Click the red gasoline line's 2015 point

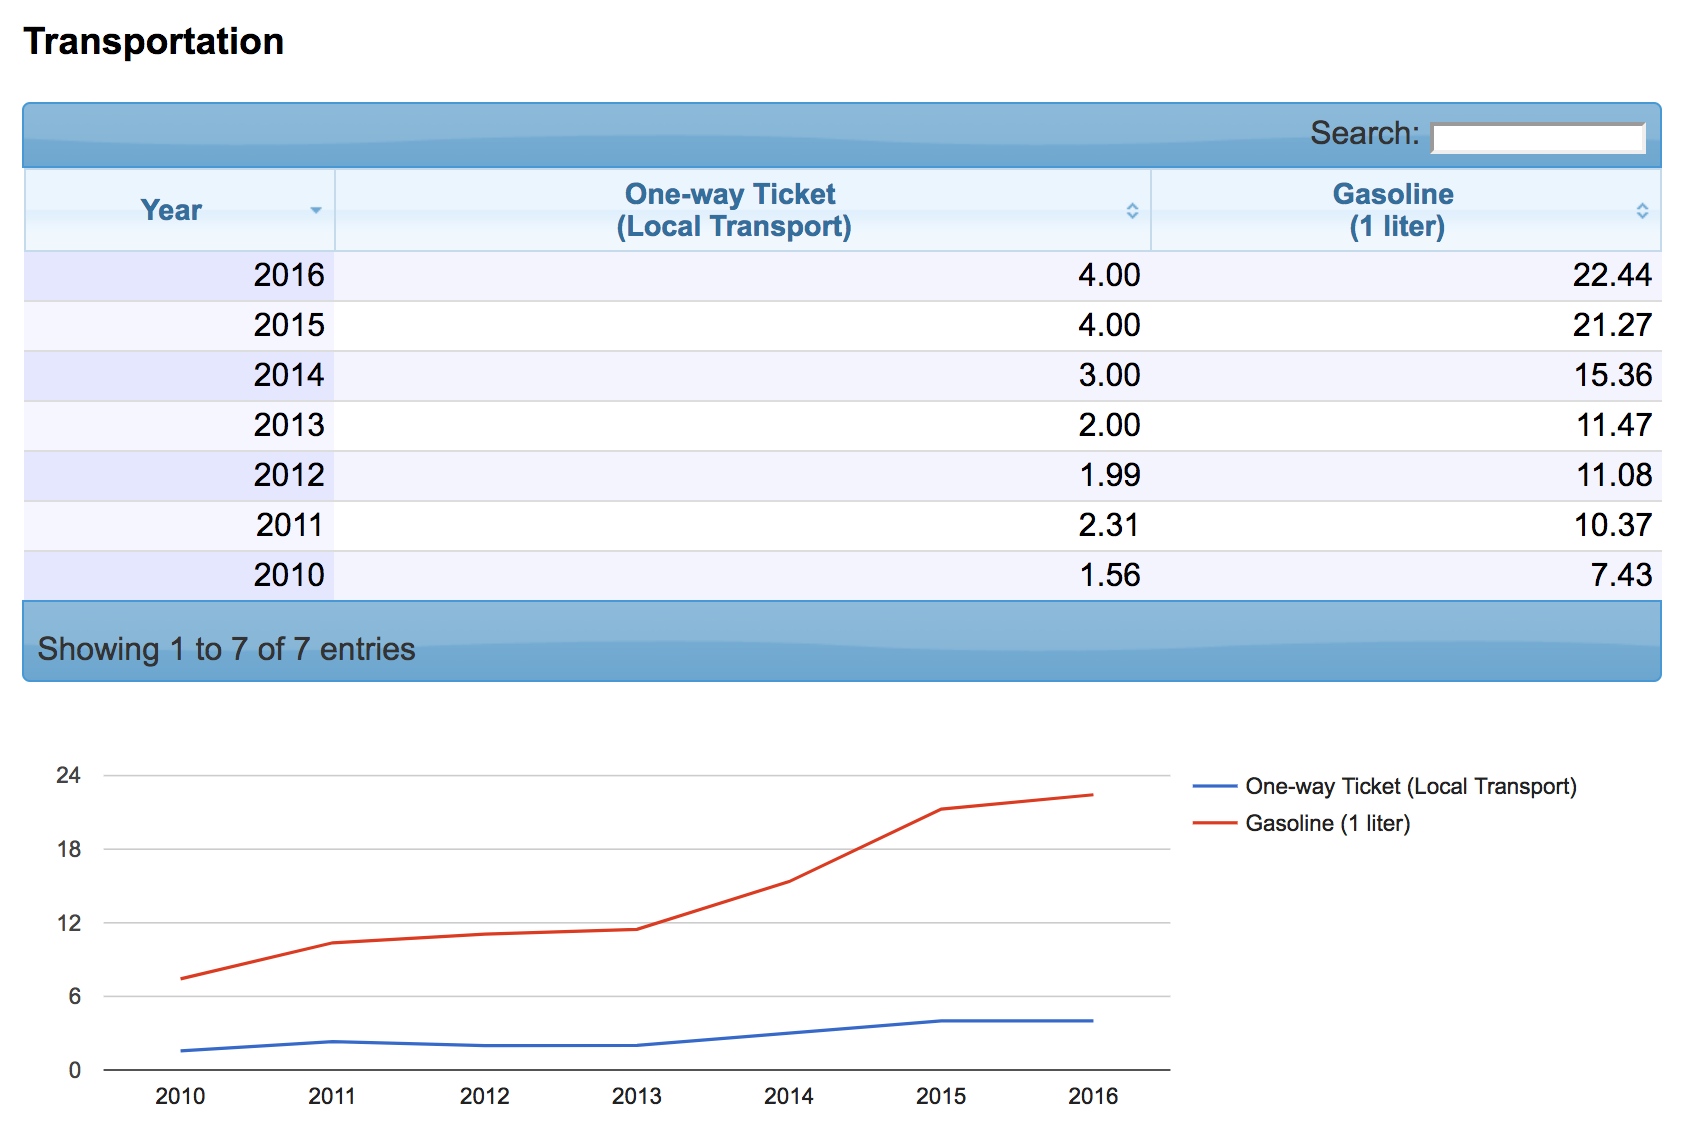click(941, 809)
